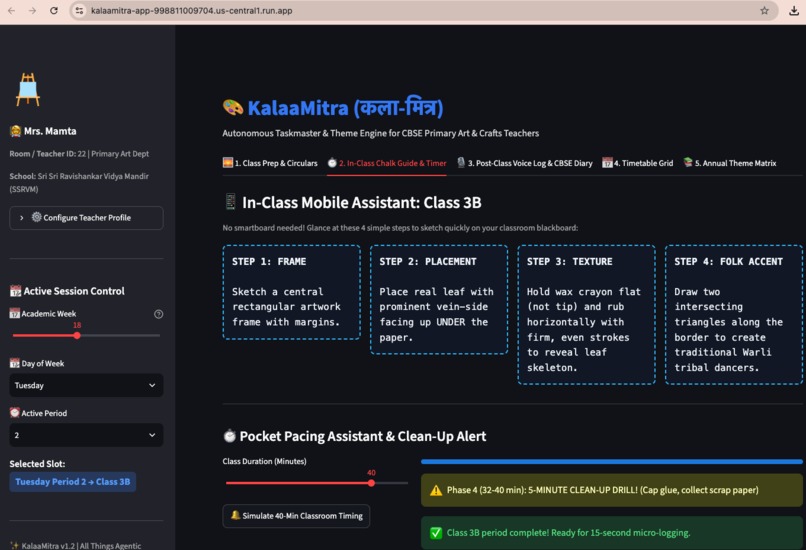Click the browser forward arrow

coord(32,11)
